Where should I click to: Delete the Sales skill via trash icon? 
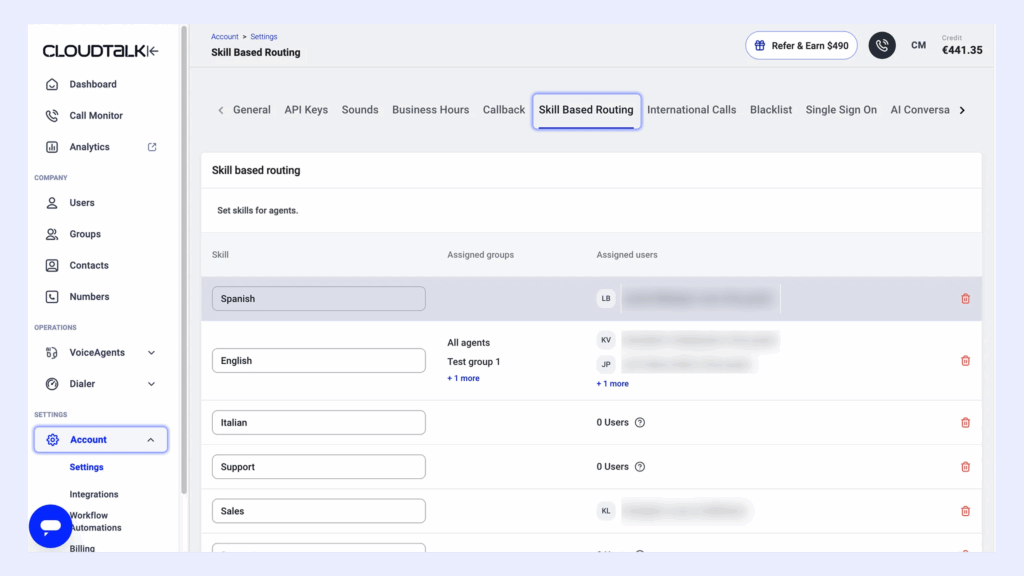[965, 510]
